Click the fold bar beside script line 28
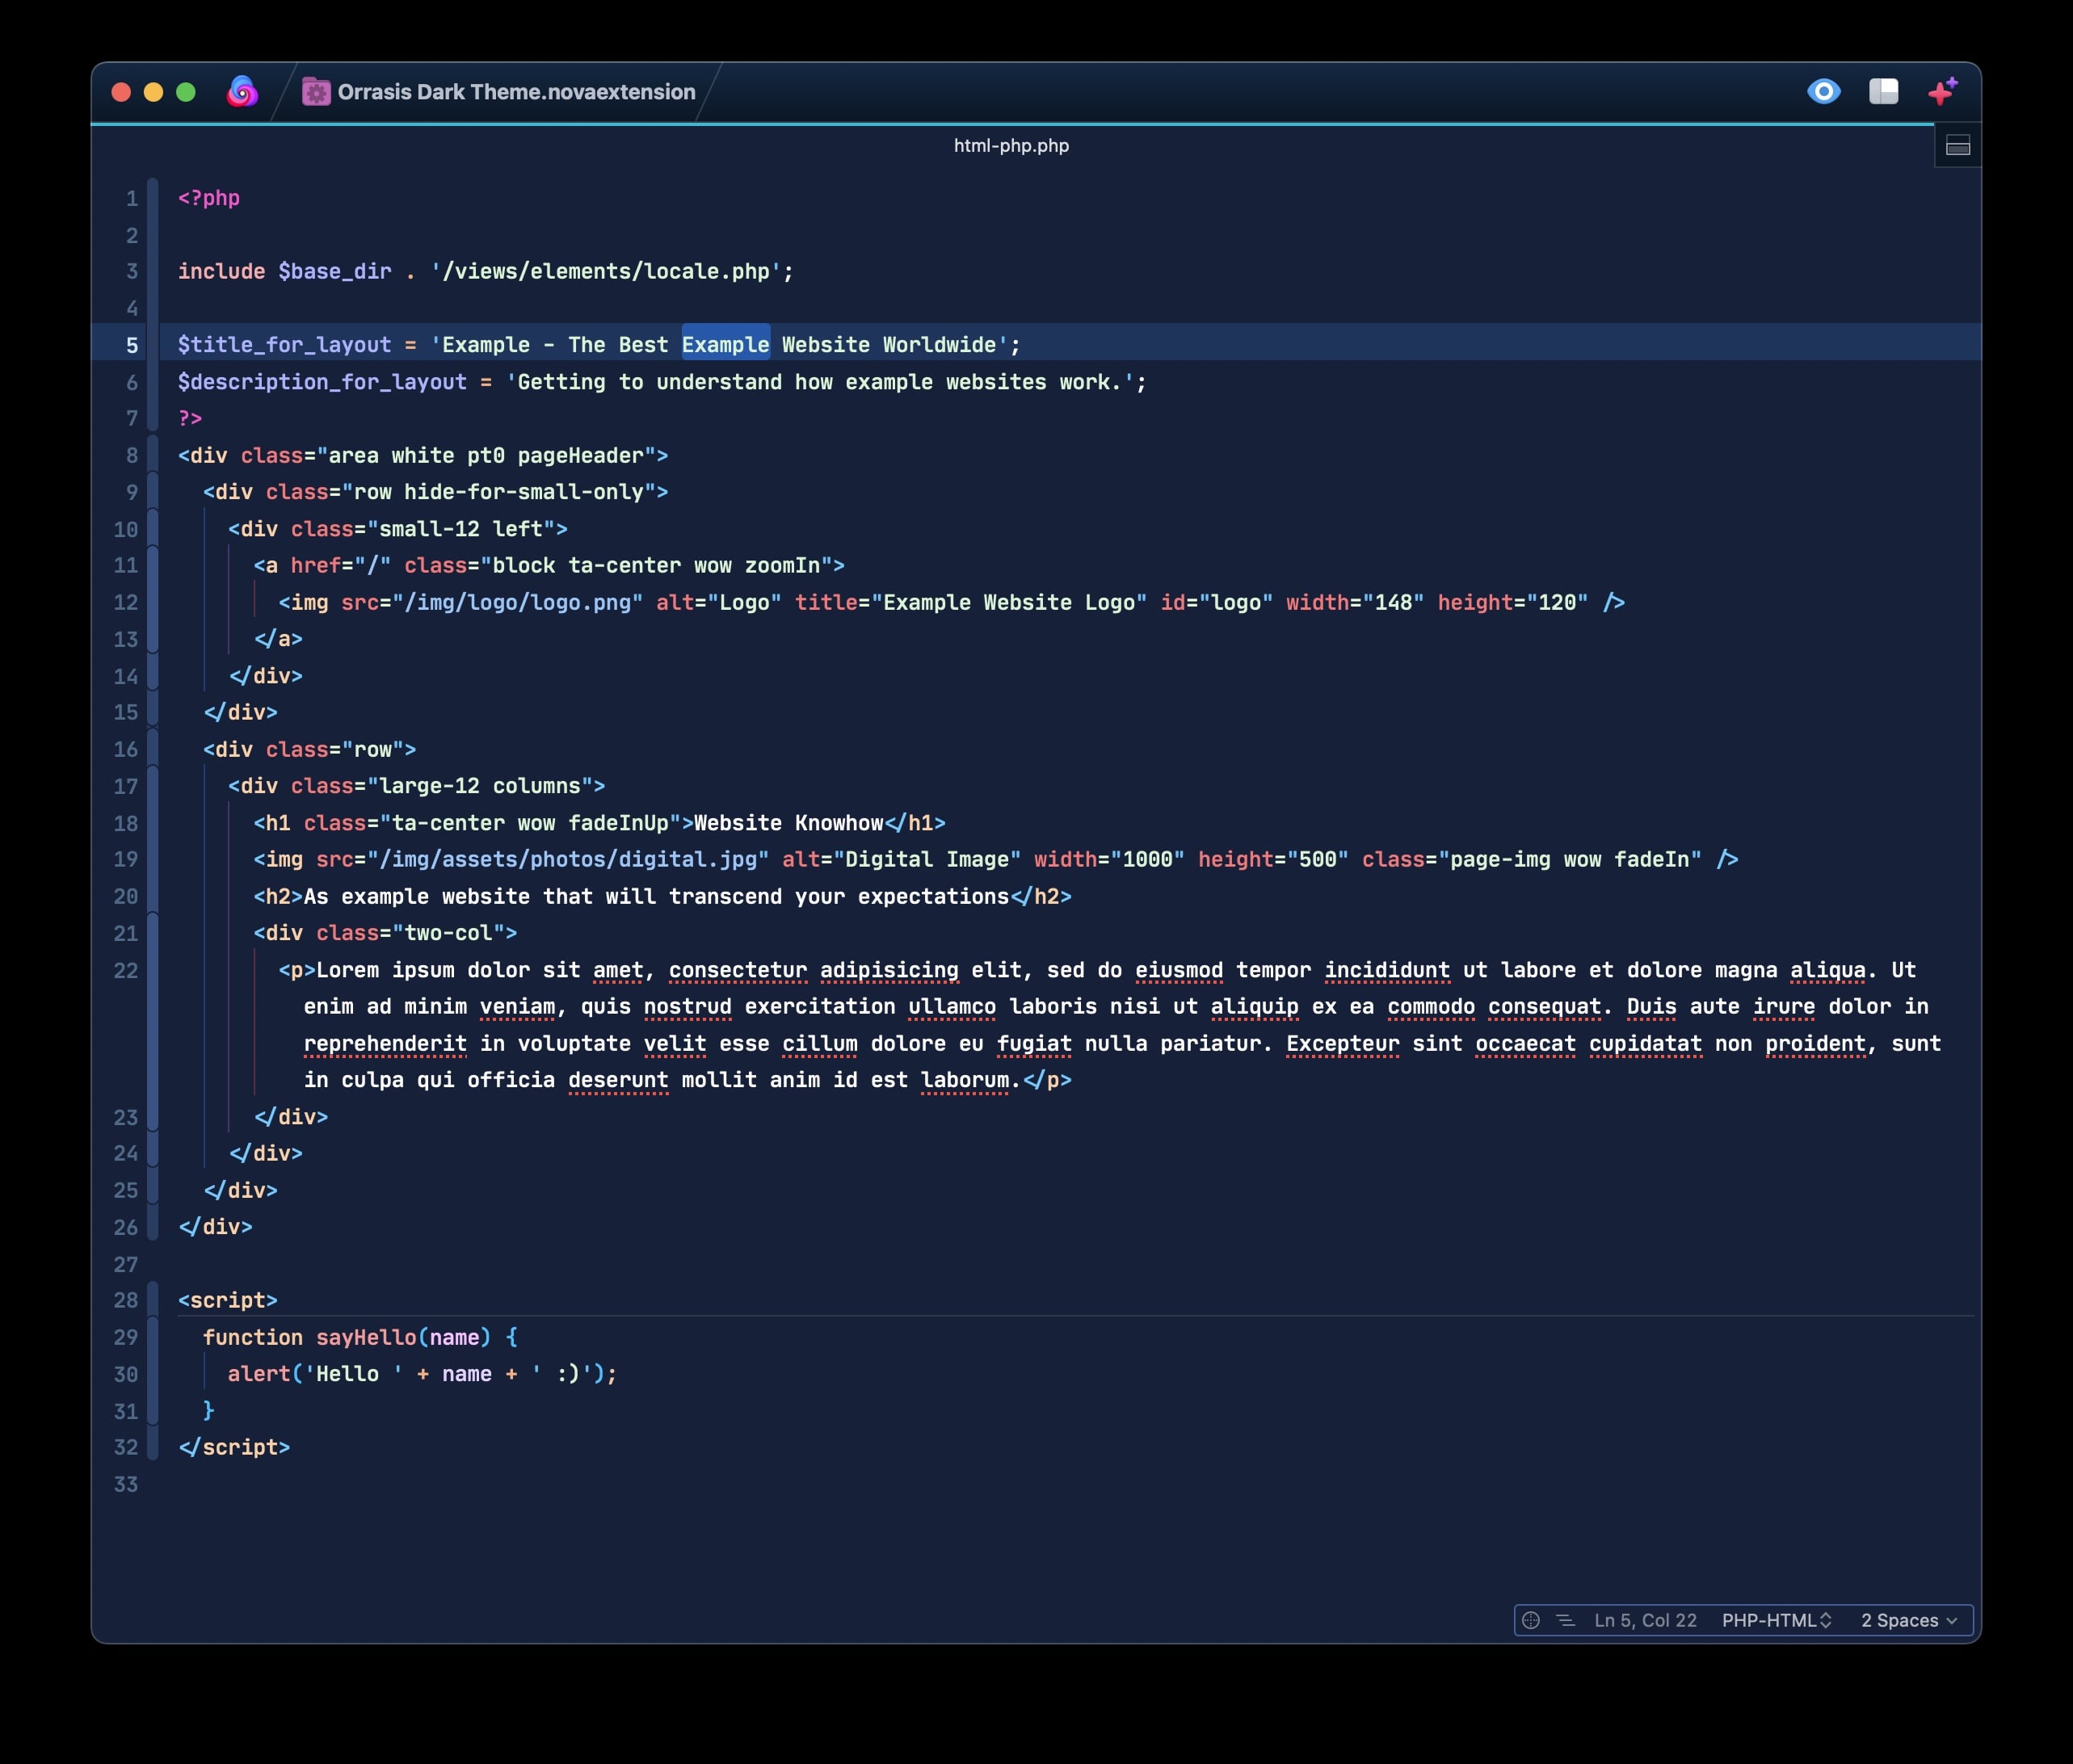 click(153, 1300)
